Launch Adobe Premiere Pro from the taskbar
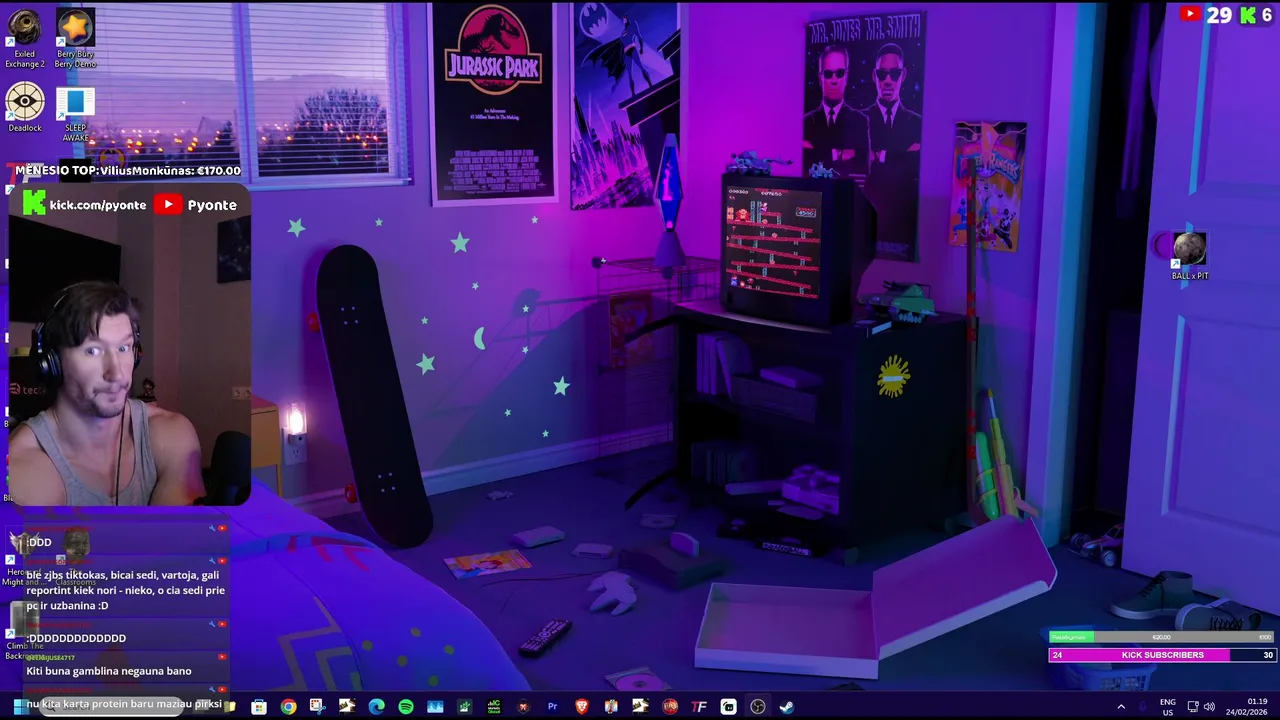Viewport: 1280px width, 720px height. pyautogui.click(x=552, y=707)
